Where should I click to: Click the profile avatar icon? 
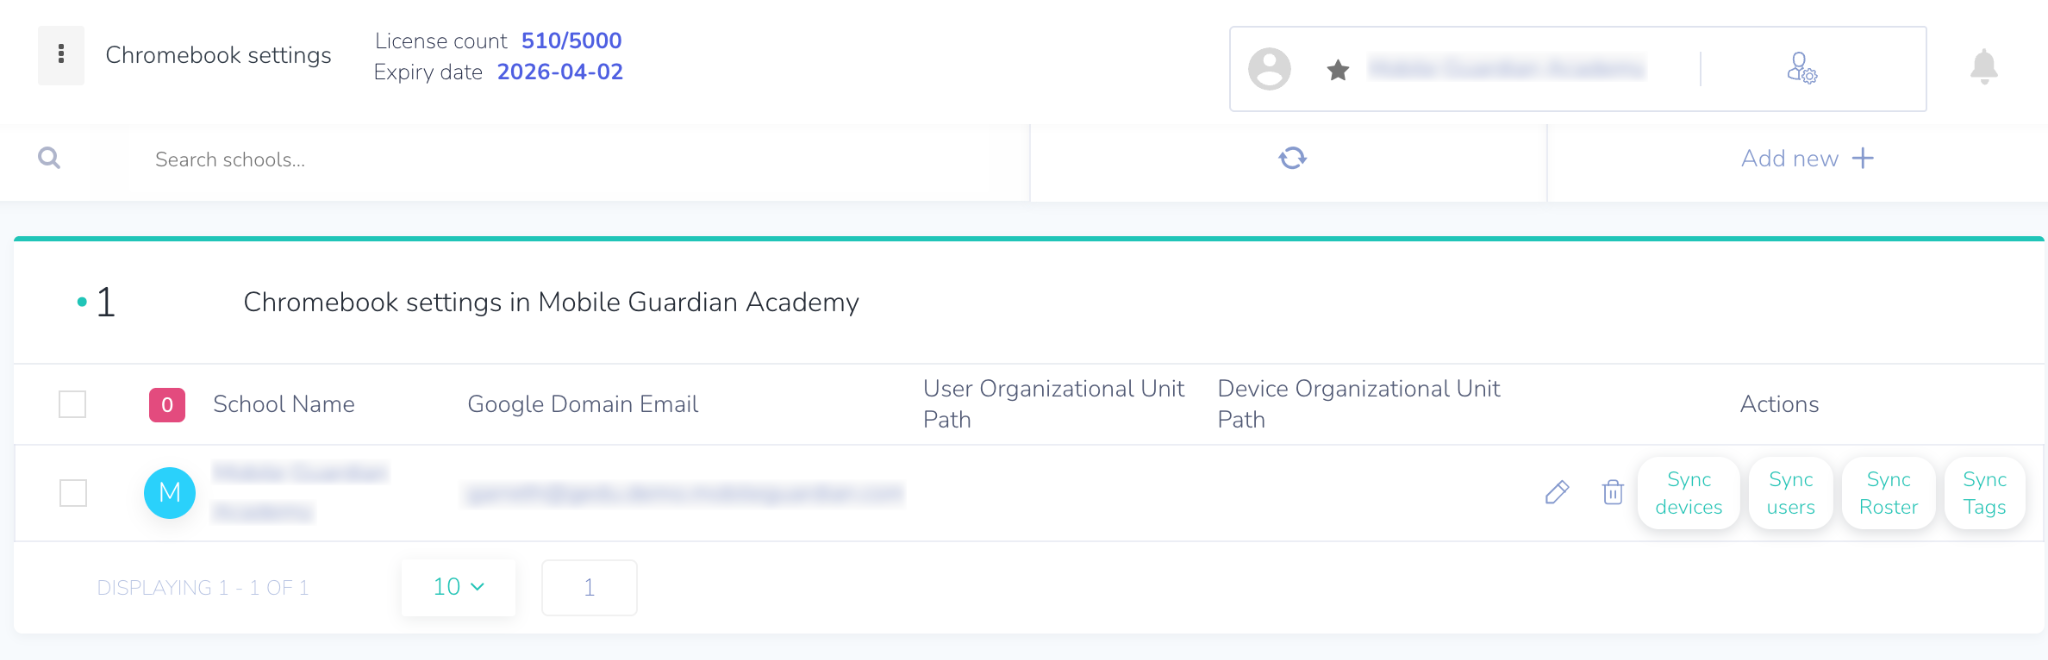pos(1269,69)
